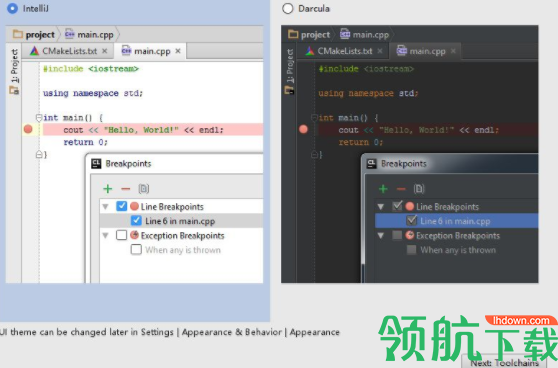
Task: Close CMakeLists.txt tab in IntelliJ preview
Action: coord(104,51)
